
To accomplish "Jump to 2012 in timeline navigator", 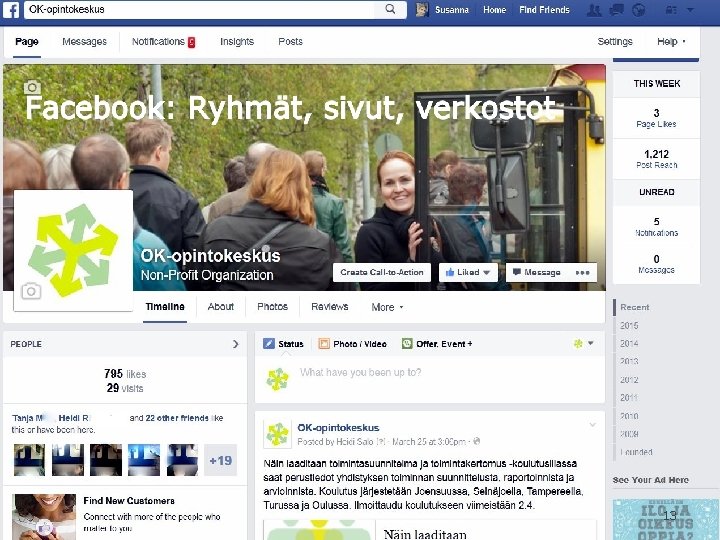I will pos(629,380).
